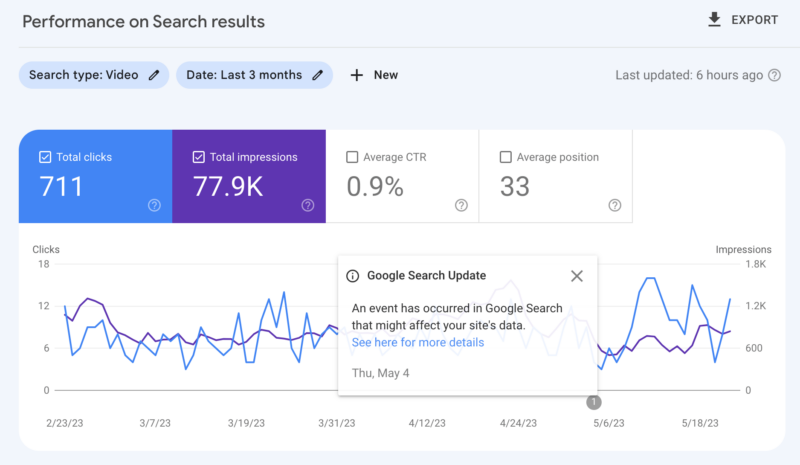800x465 pixels.
Task: Open help icon in Average position card
Action: coord(615,205)
